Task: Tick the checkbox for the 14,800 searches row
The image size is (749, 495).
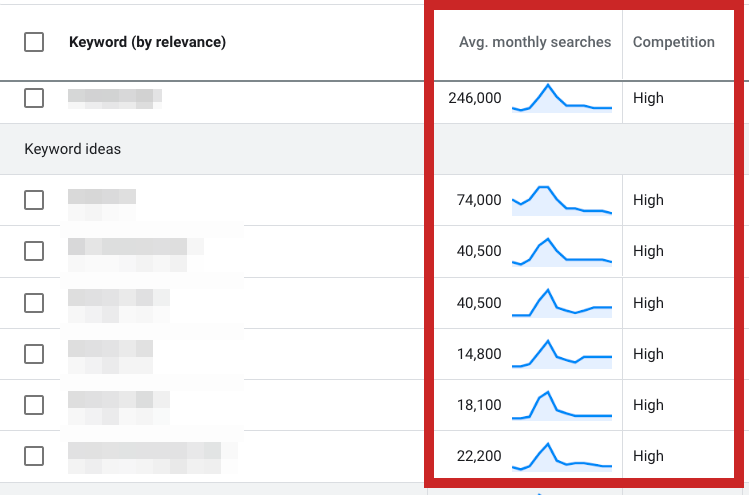Action: pos(34,354)
